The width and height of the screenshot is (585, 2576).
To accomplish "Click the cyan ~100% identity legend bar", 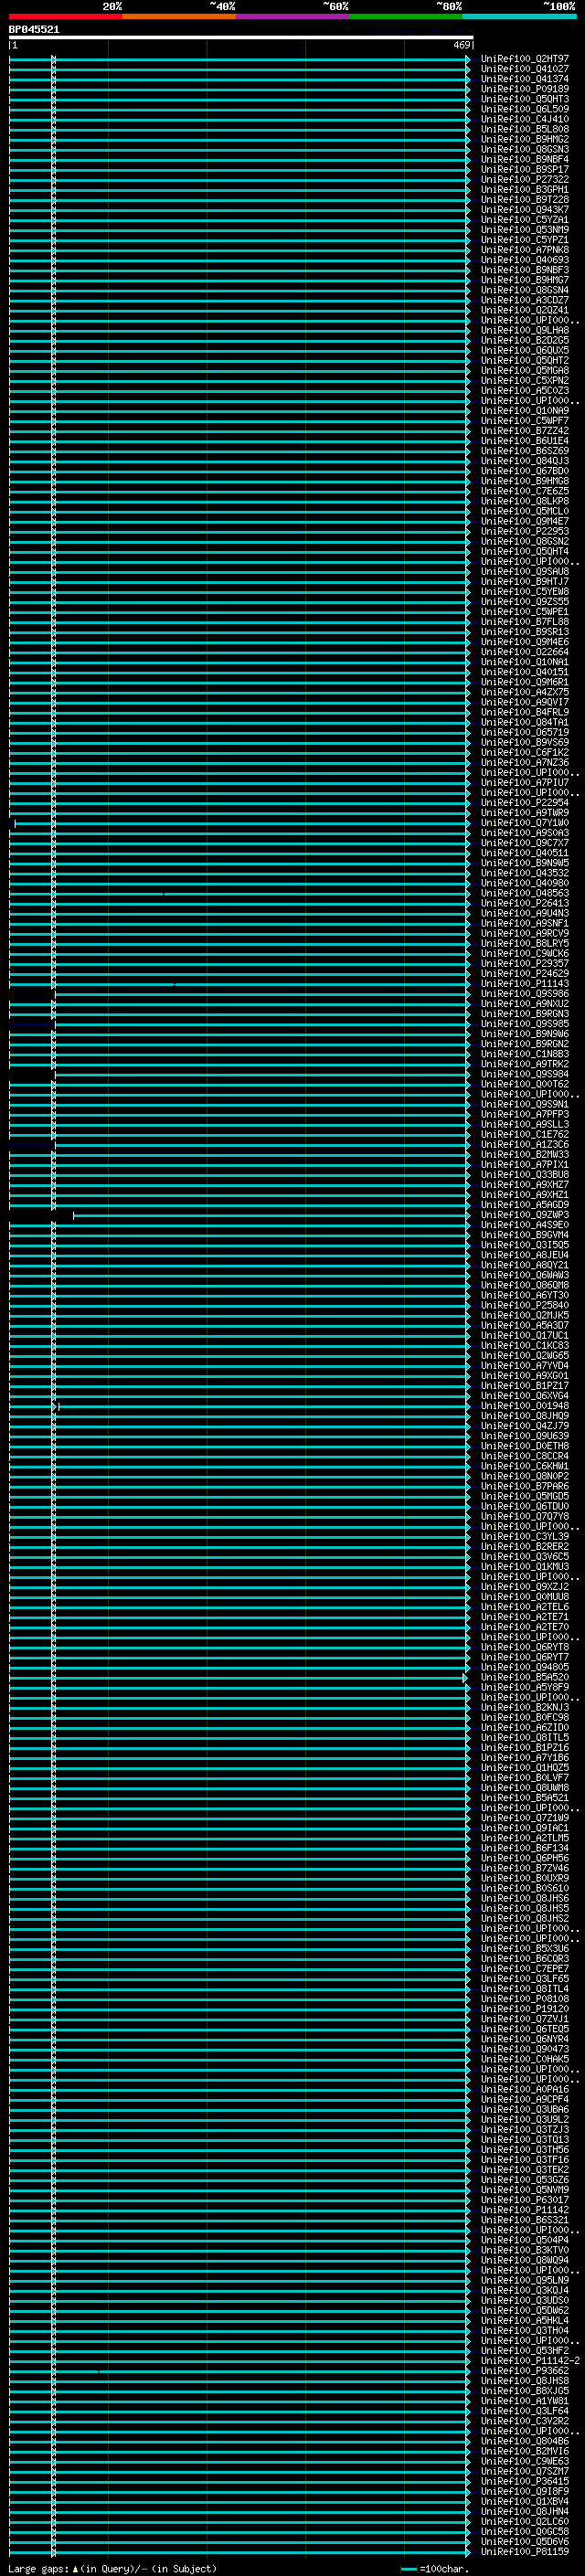I will [519, 16].
